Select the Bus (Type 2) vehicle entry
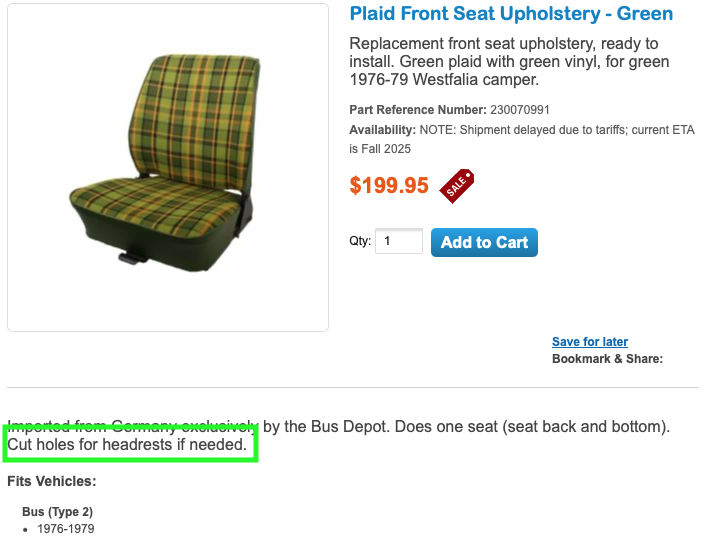The height and width of the screenshot is (545, 716). pos(57,512)
